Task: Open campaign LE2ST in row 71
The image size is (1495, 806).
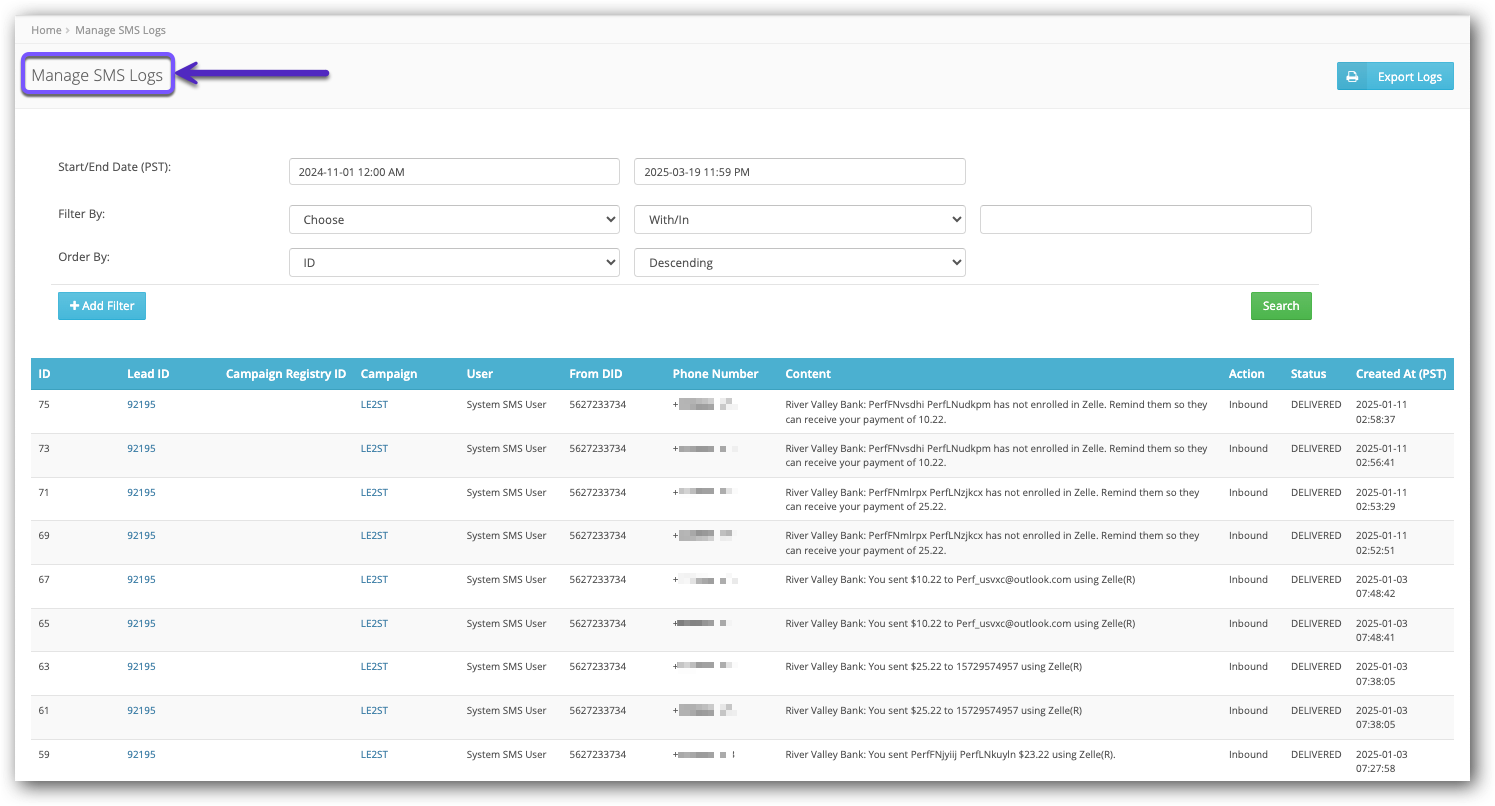Action: click(x=374, y=493)
